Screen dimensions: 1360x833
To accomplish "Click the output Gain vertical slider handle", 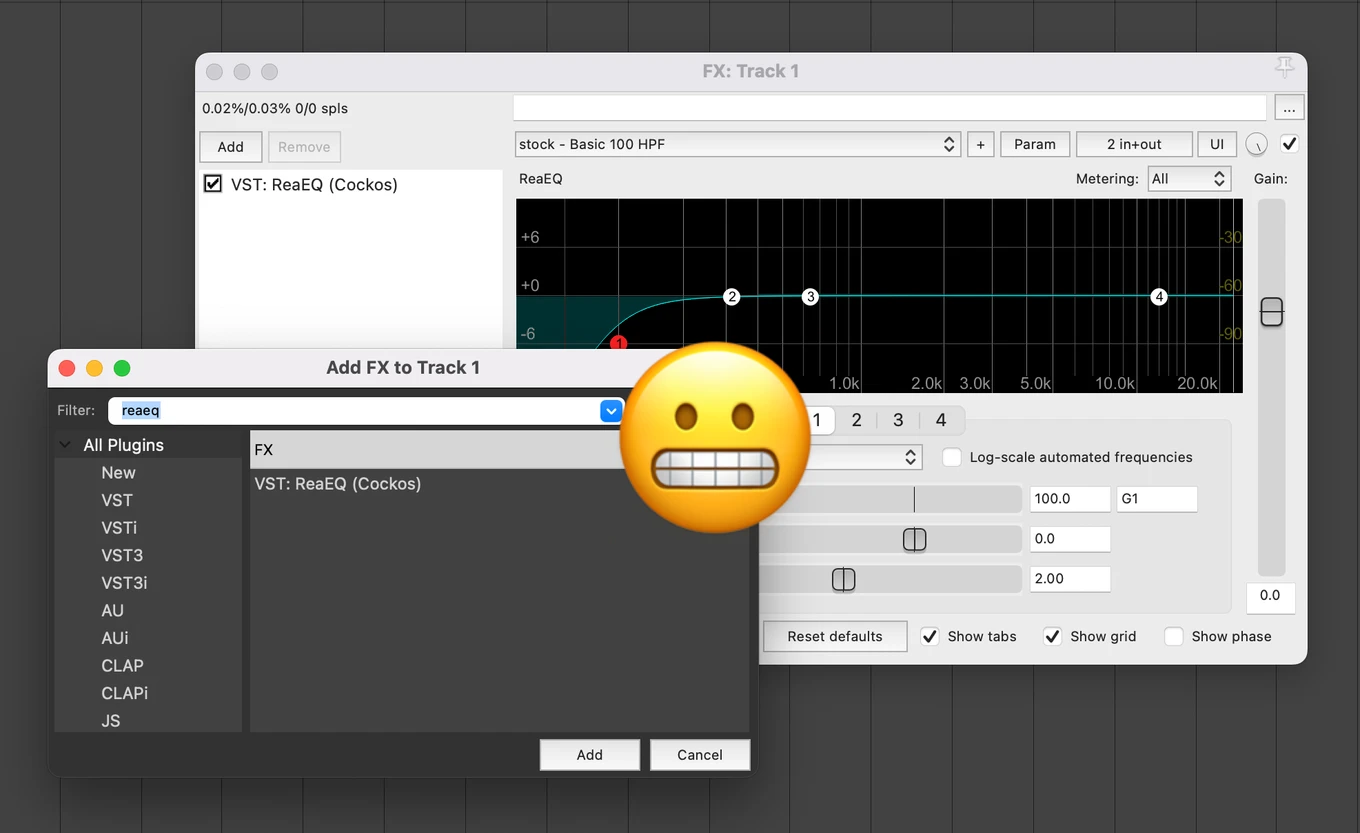I will (1271, 312).
